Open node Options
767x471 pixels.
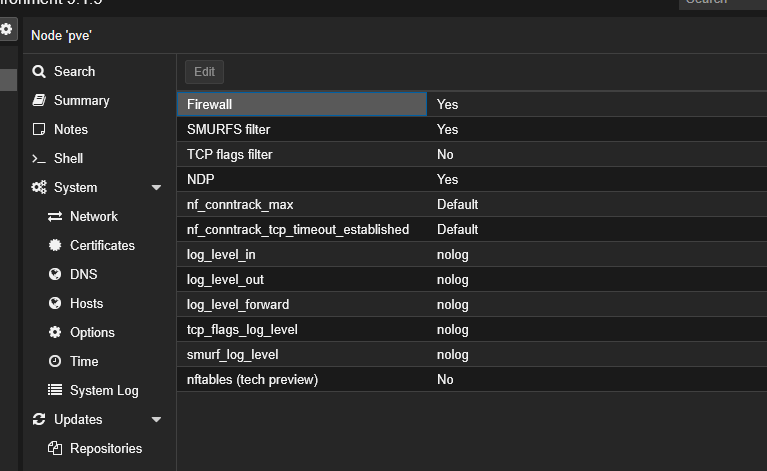[x=92, y=332]
